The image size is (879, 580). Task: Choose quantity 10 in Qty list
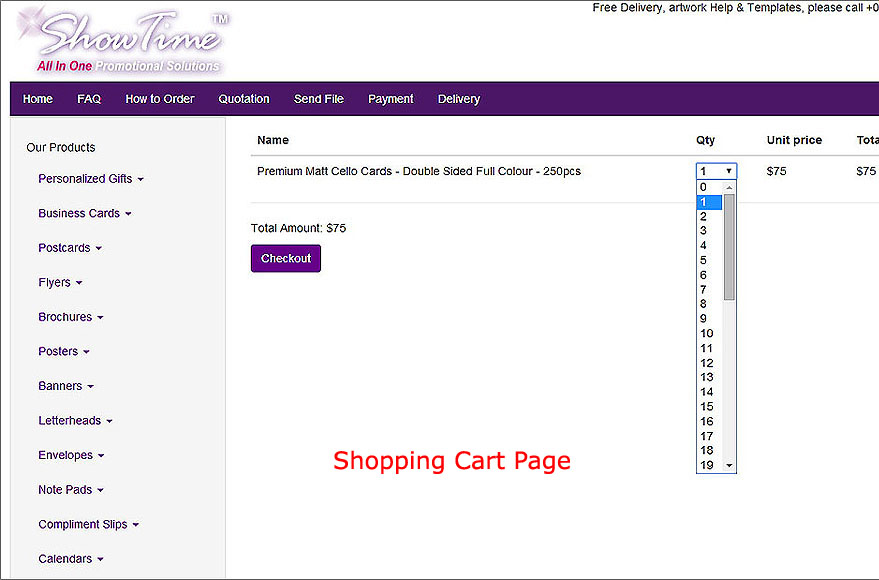pyautogui.click(x=710, y=333)
